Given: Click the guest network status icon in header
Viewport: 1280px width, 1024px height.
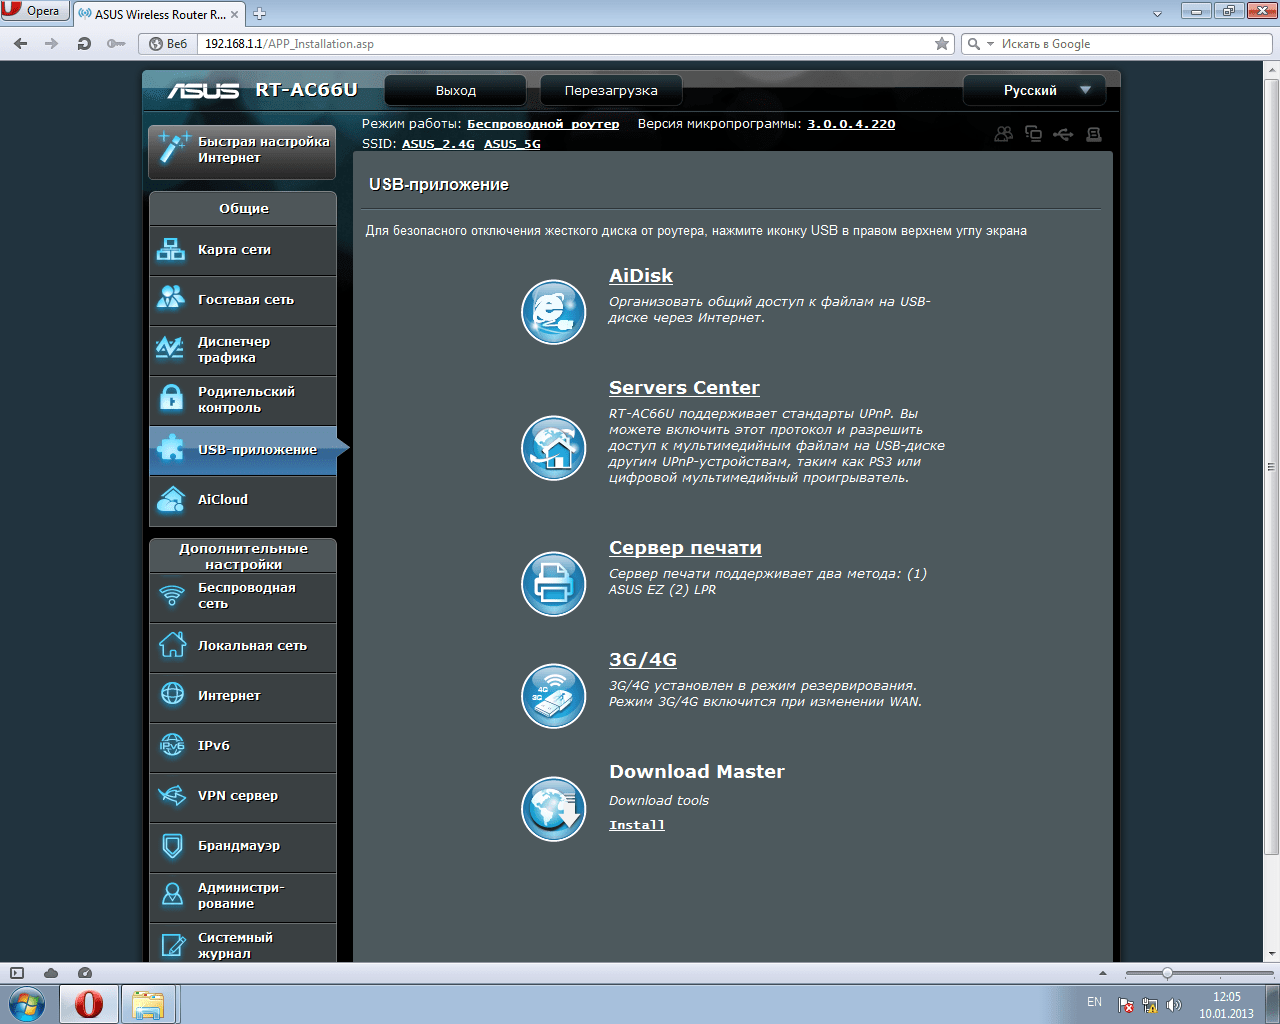Looking at the screenshot, I should (1003, 134).
